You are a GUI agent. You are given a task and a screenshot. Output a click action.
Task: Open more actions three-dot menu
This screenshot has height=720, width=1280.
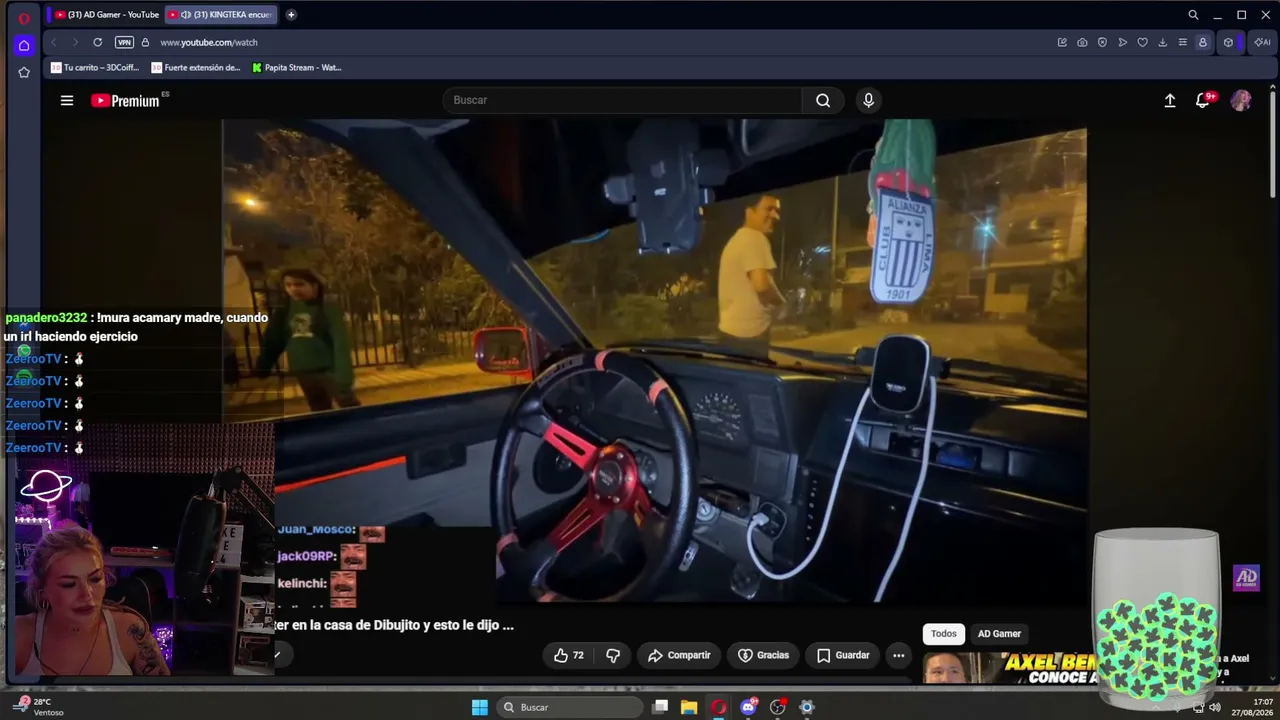tap(899, 655)
